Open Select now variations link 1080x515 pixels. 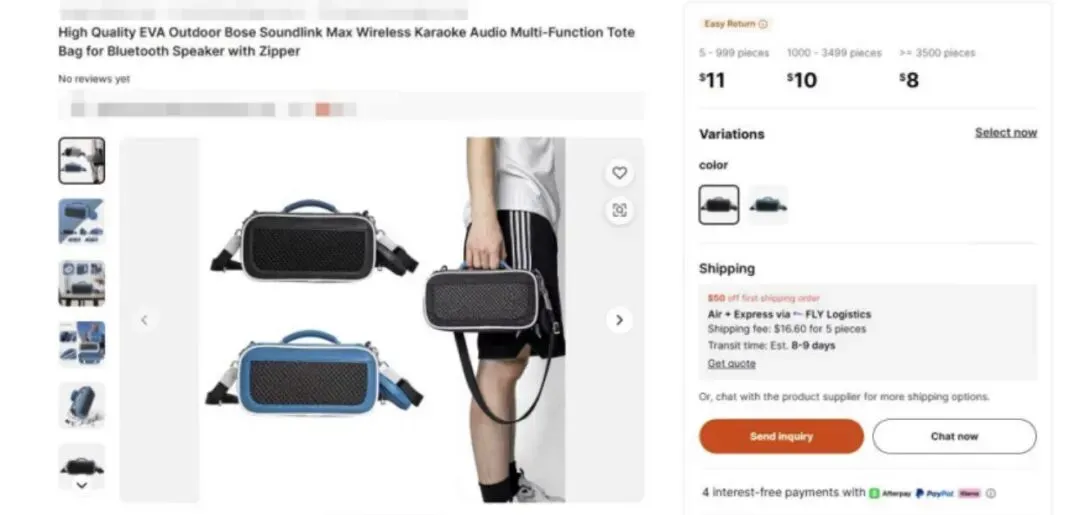[1006, 132]
